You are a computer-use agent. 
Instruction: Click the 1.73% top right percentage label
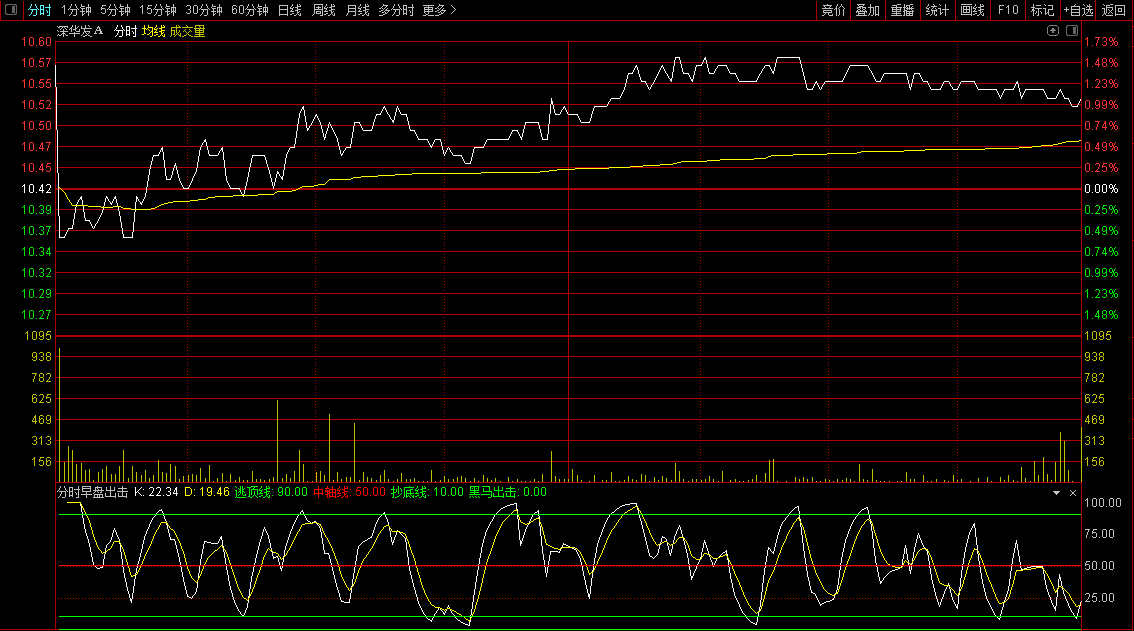tap(1101, 42)
